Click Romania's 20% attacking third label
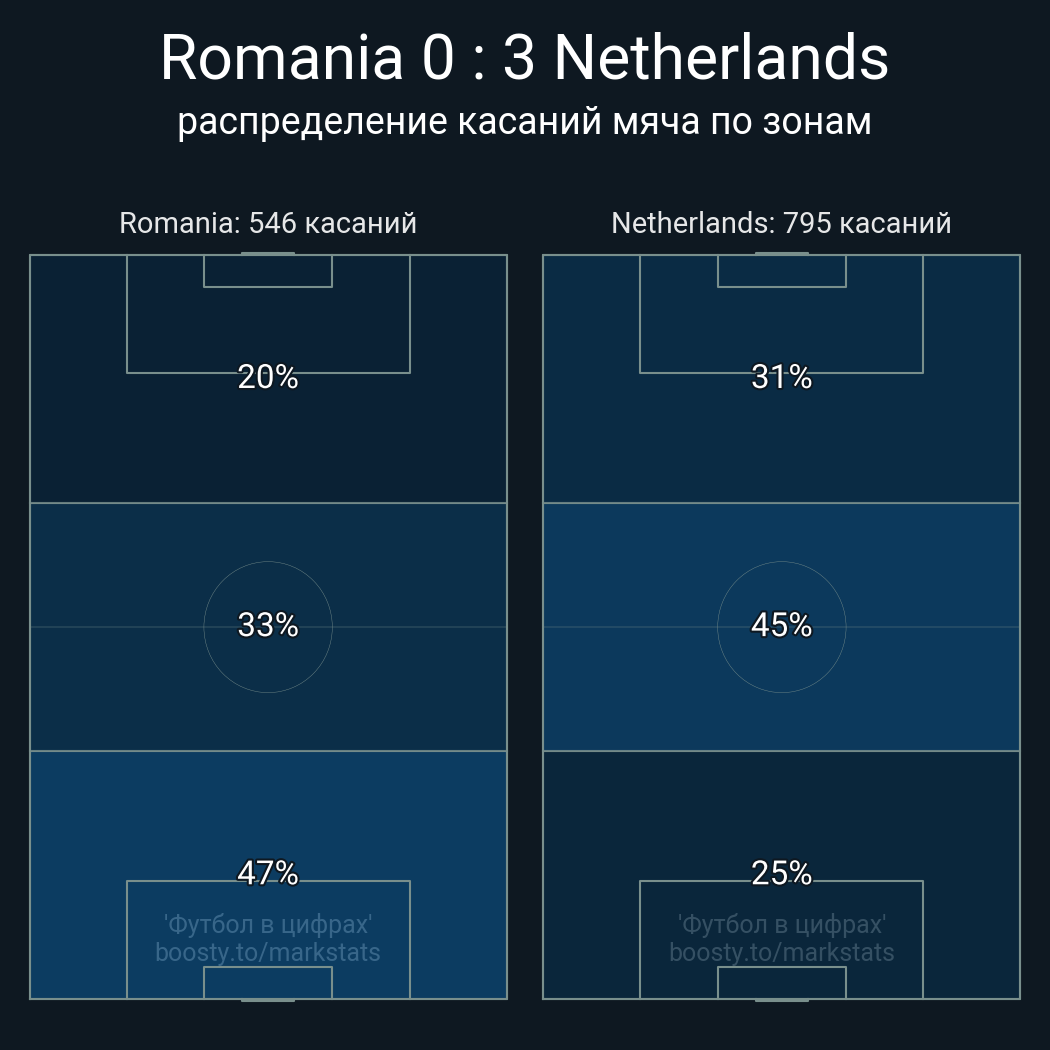The height and width of the screenshot is (1050, 1050). click(x=268, y=377)
